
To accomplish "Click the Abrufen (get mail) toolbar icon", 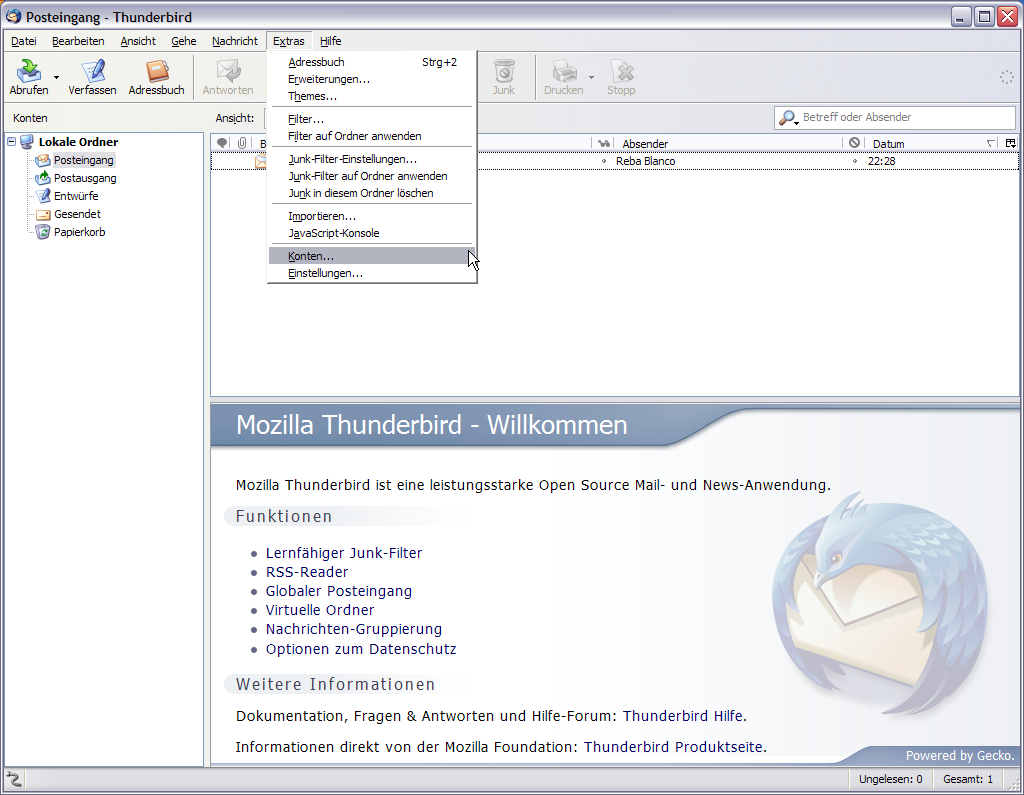I will [x=29, y=71].
